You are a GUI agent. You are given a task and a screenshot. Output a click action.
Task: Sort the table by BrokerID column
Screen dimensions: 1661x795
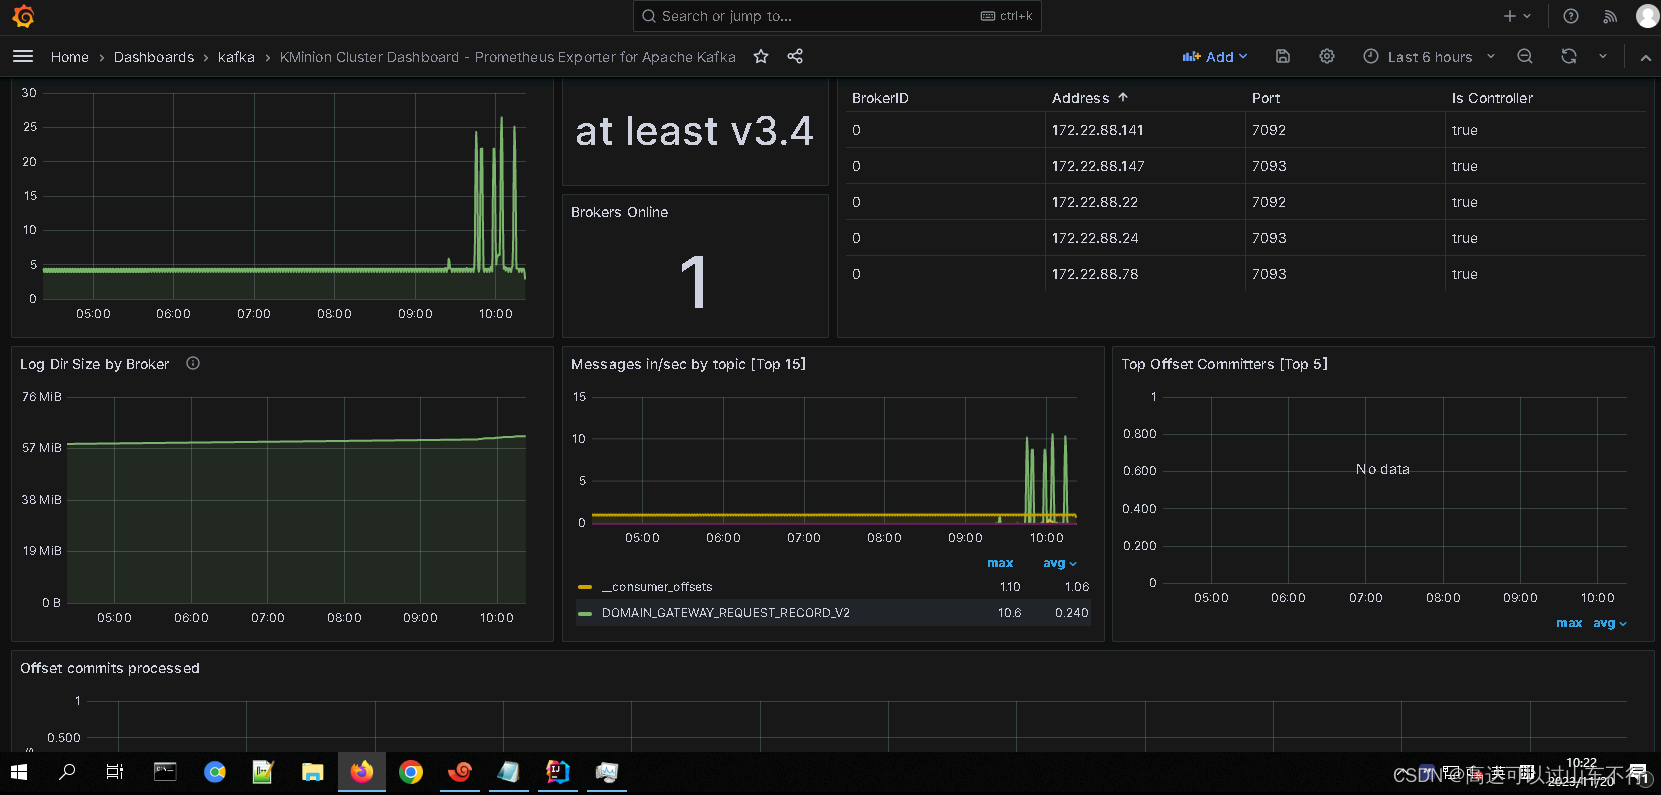[x=880, y=98]
